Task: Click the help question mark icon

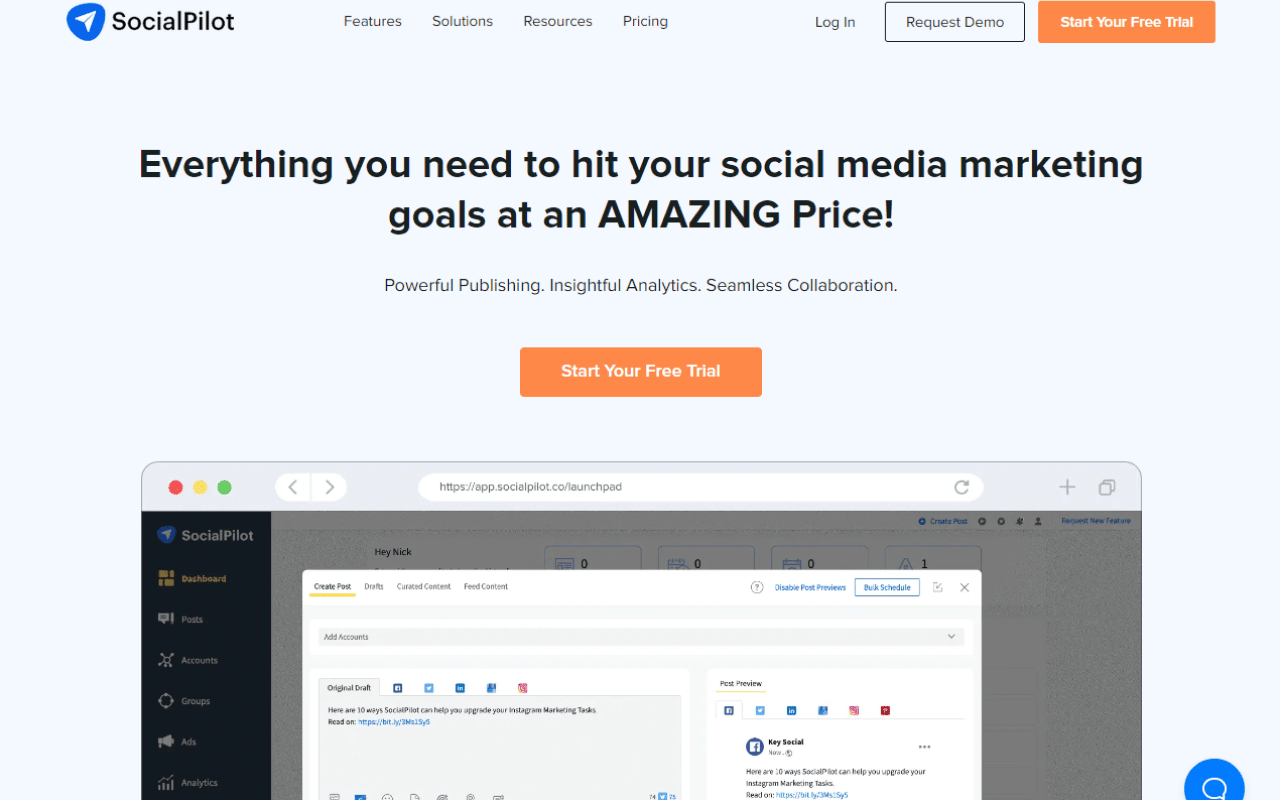Action: [757, 588]
